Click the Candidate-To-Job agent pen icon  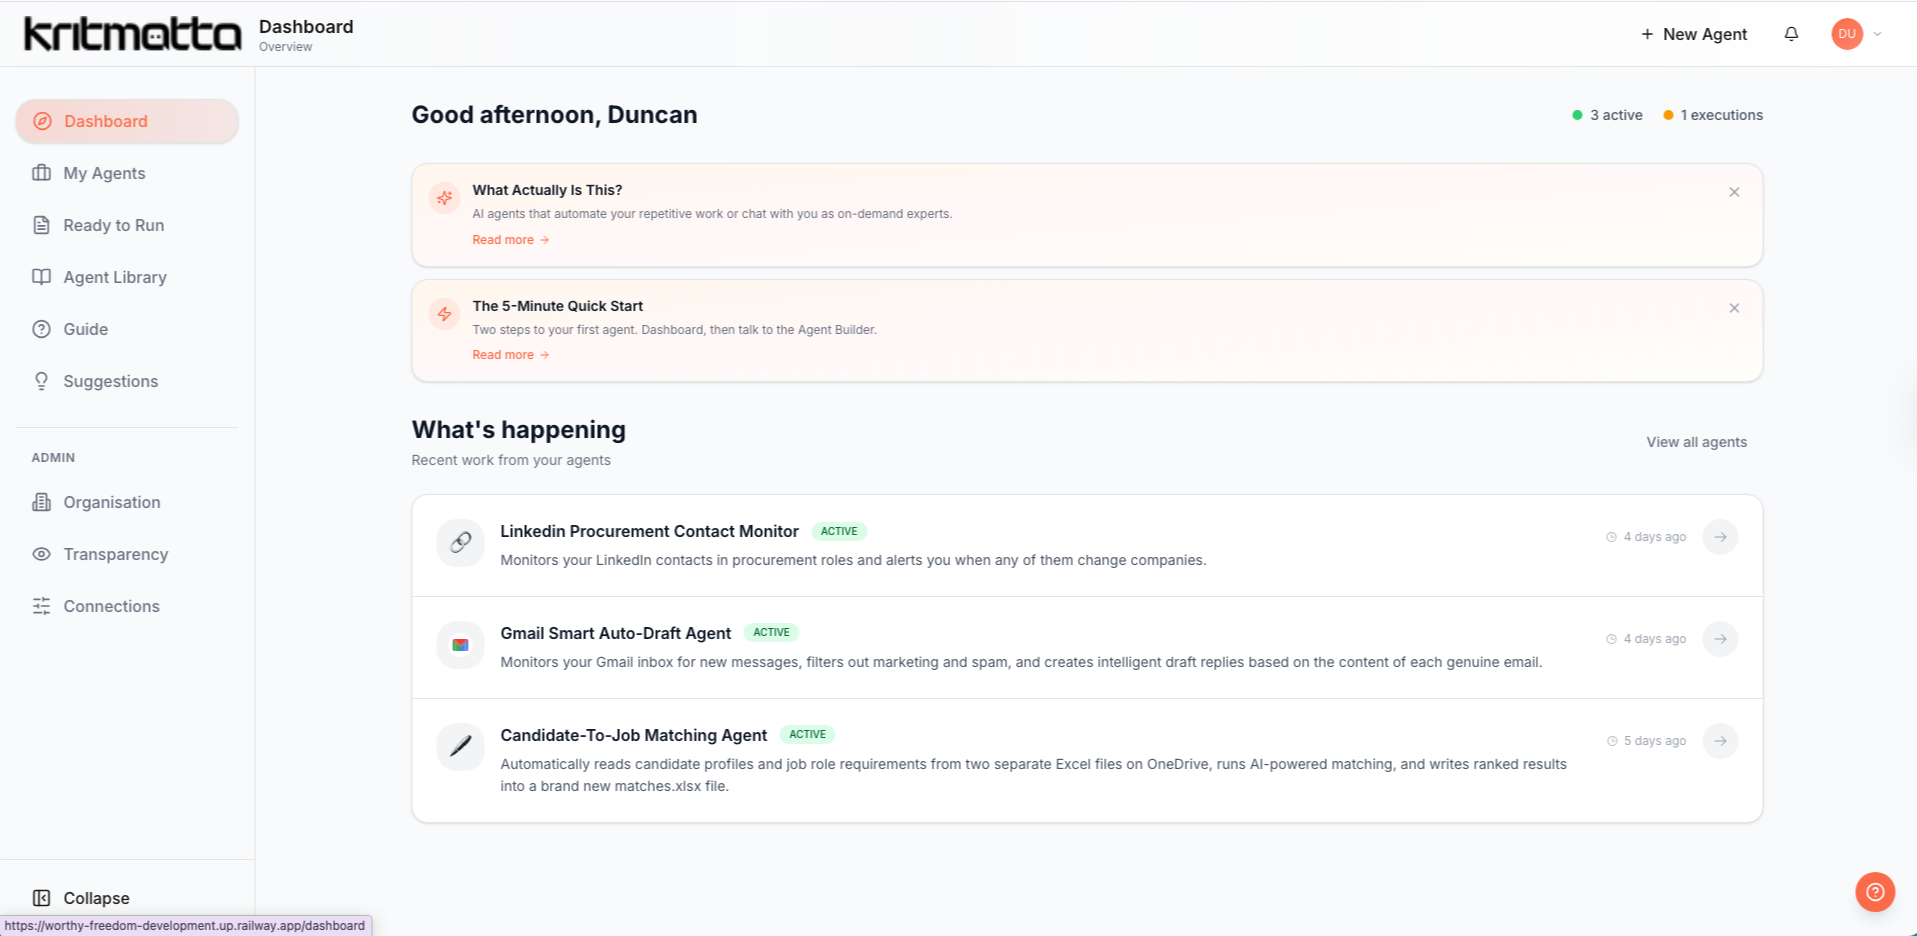[460, 746]
